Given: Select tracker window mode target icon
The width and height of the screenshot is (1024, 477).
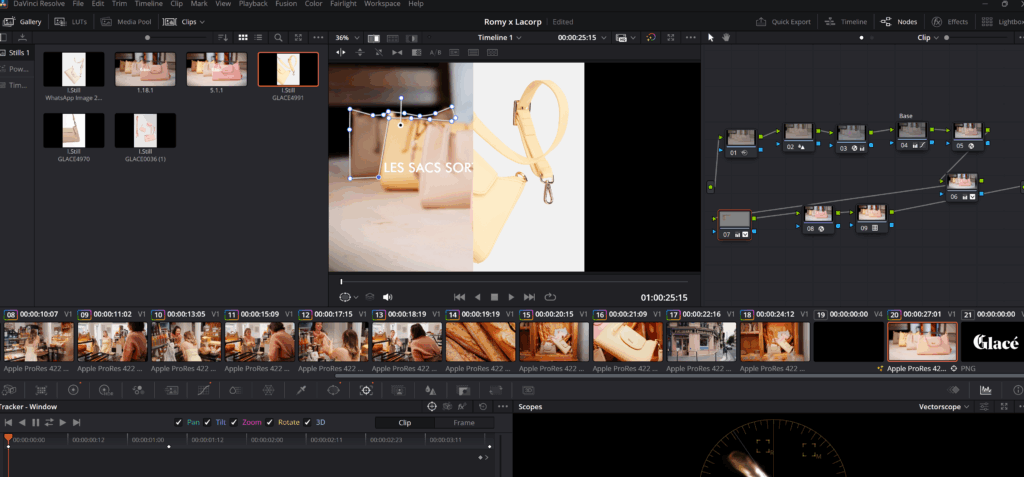Looking at the screenshot, I should pos(432,406).
